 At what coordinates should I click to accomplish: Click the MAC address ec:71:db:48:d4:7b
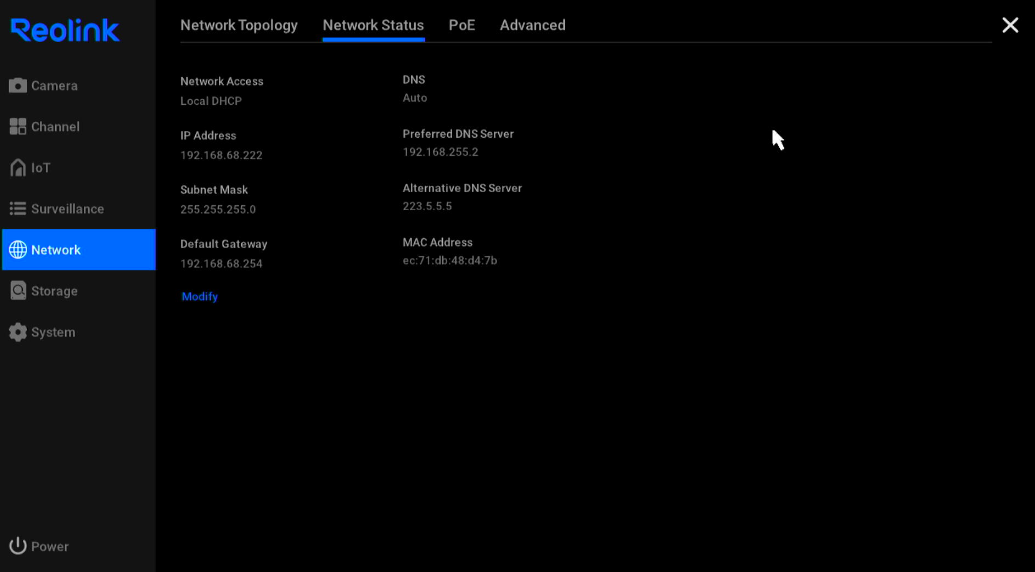click(x=450, y=260)
